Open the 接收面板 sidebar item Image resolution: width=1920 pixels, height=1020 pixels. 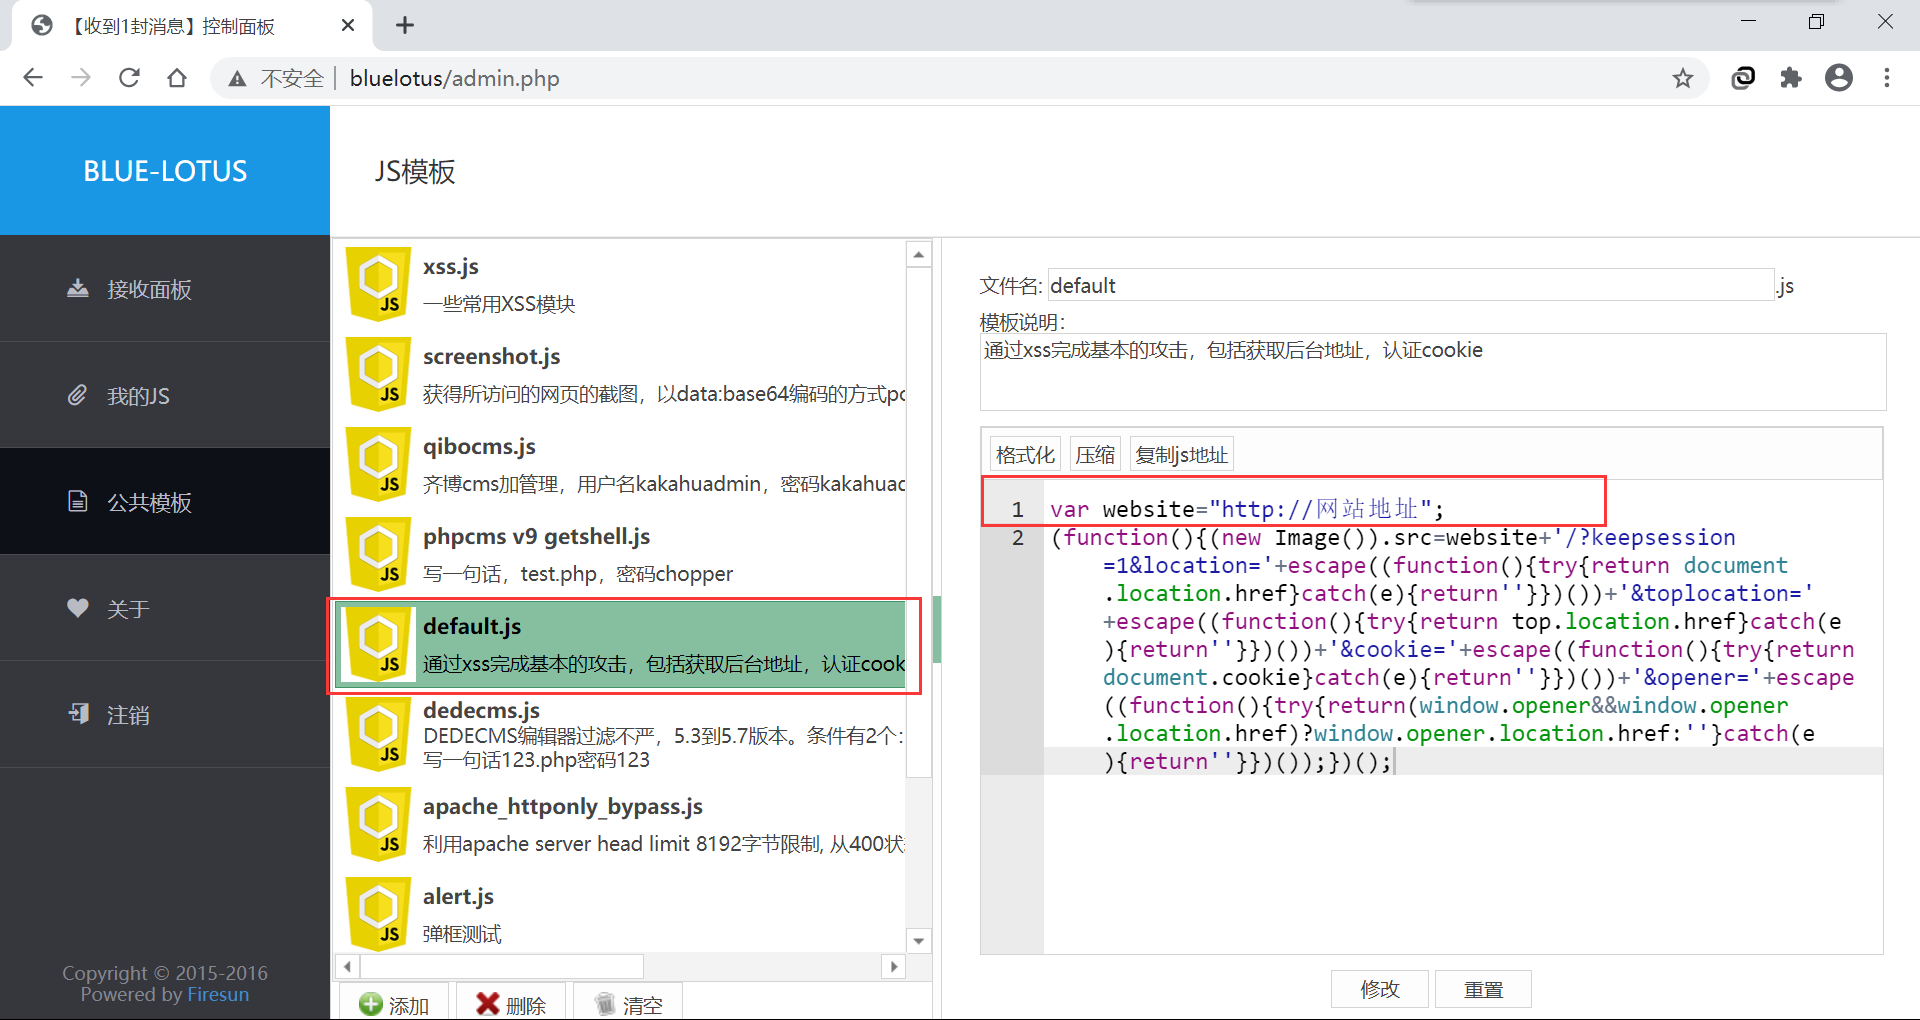(165, 289)
